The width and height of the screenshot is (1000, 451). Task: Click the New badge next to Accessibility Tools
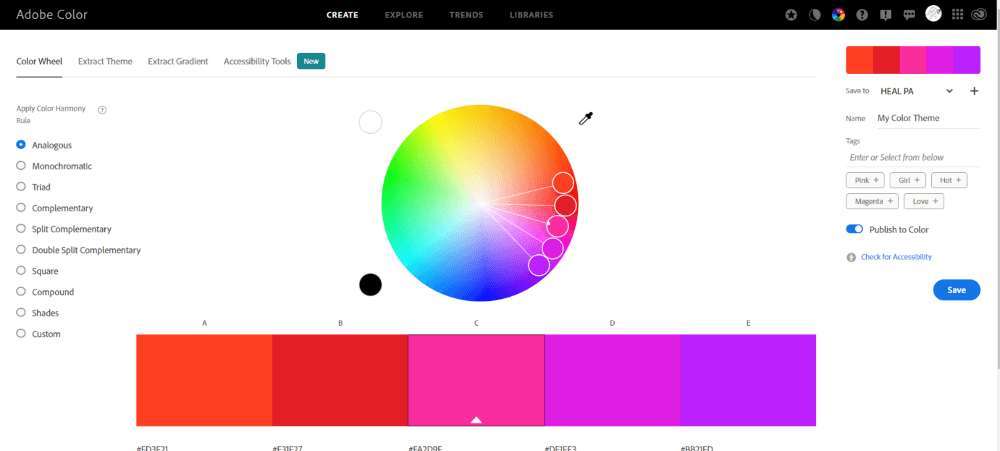311,61
